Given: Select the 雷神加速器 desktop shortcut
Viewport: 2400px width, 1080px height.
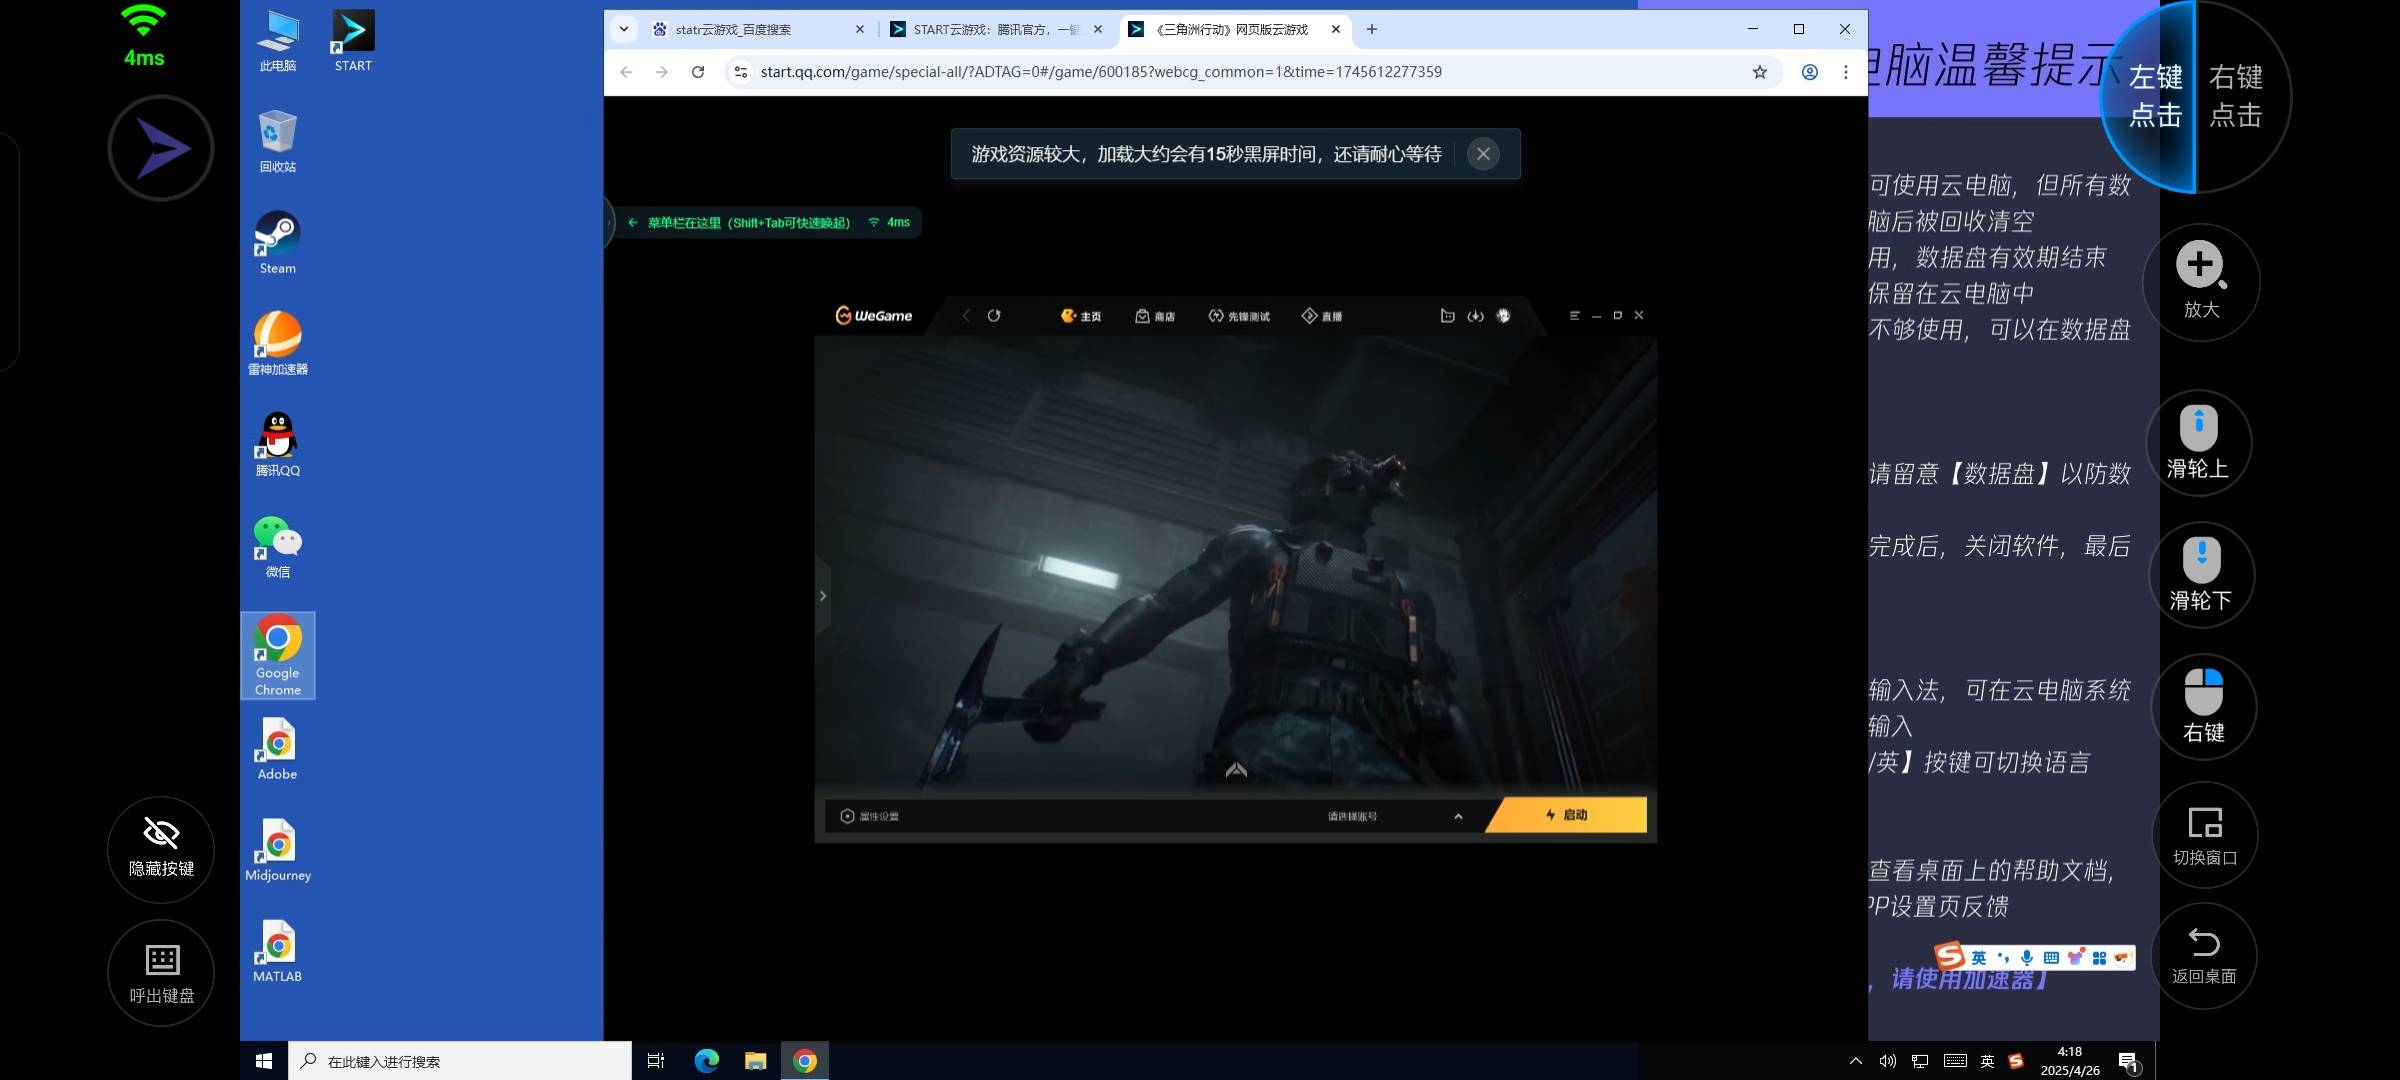Looking at the screenshot, I should pos(278,345).
